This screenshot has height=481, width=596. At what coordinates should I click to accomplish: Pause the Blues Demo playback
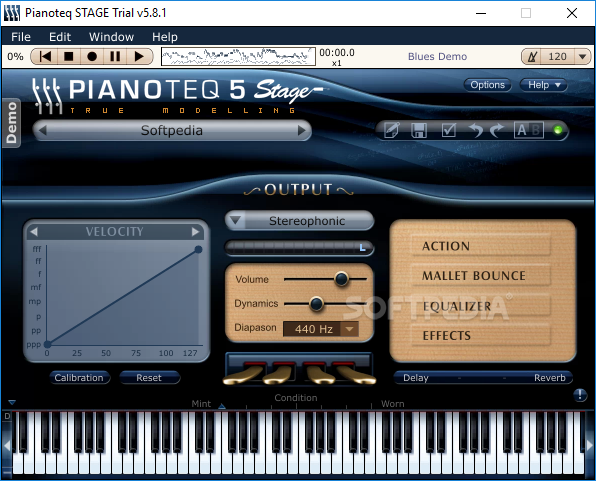pyautogui.click(x=115, y=57)
